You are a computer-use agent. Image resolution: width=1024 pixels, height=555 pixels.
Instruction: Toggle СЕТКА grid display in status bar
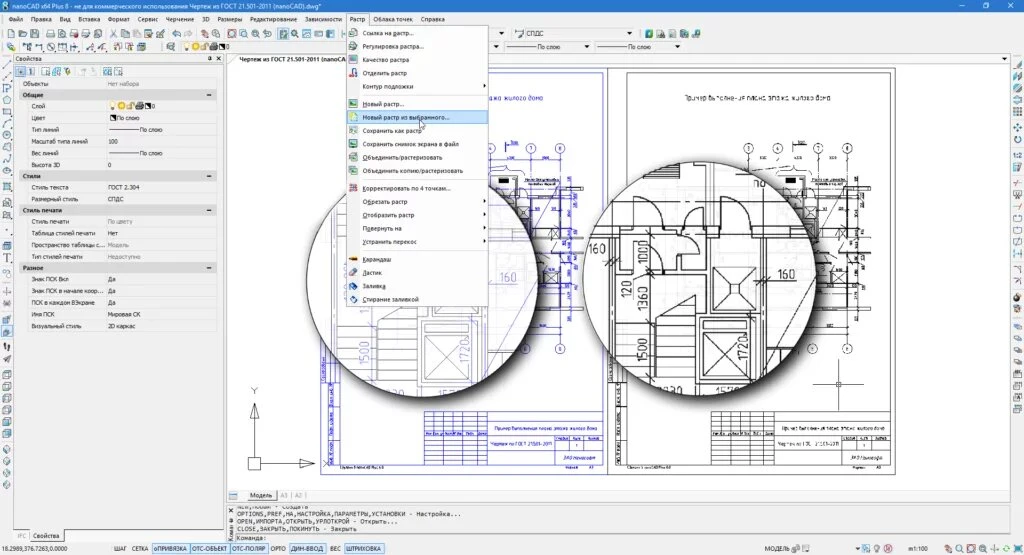[140, 548]
